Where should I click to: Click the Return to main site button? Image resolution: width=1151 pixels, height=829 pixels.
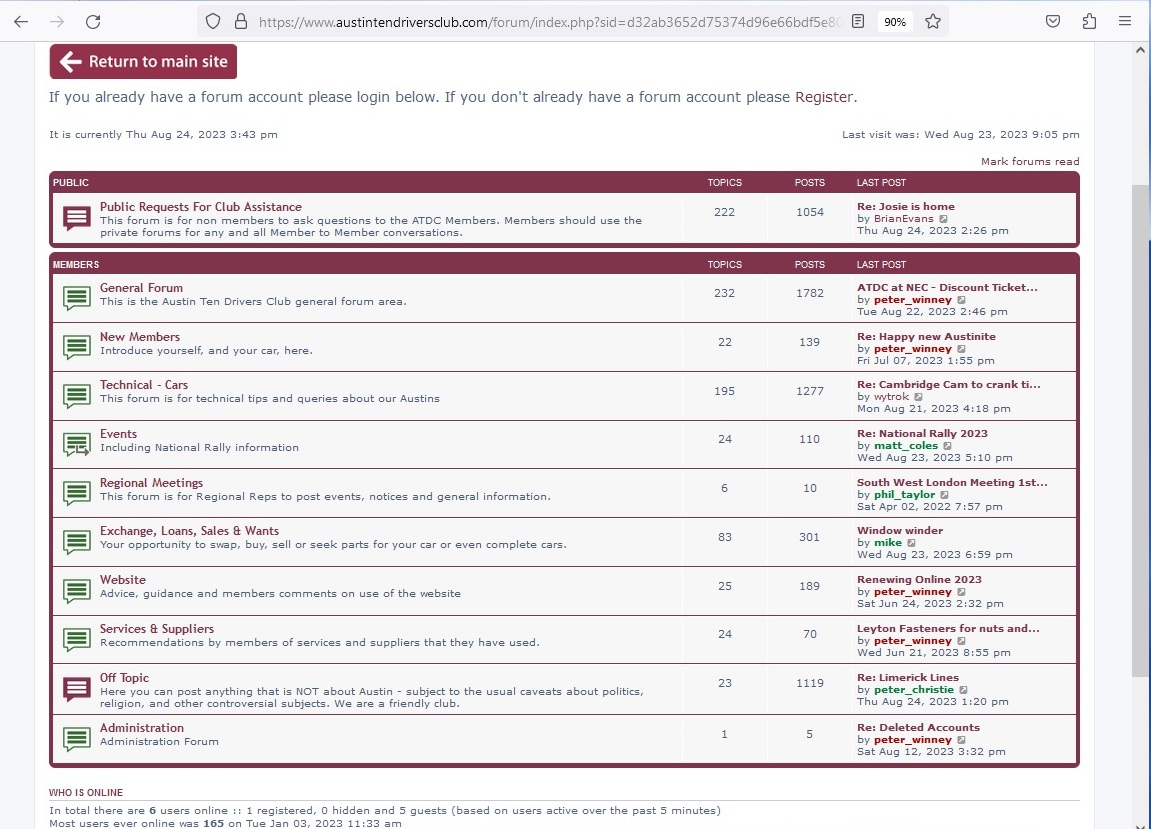point(143,62)
